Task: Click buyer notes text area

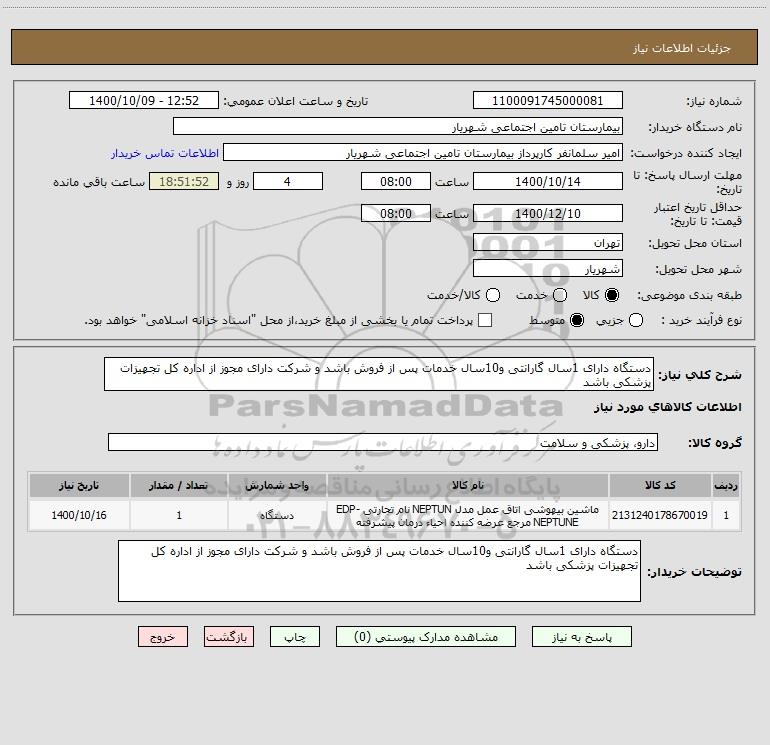Action: tap(379, 571)
